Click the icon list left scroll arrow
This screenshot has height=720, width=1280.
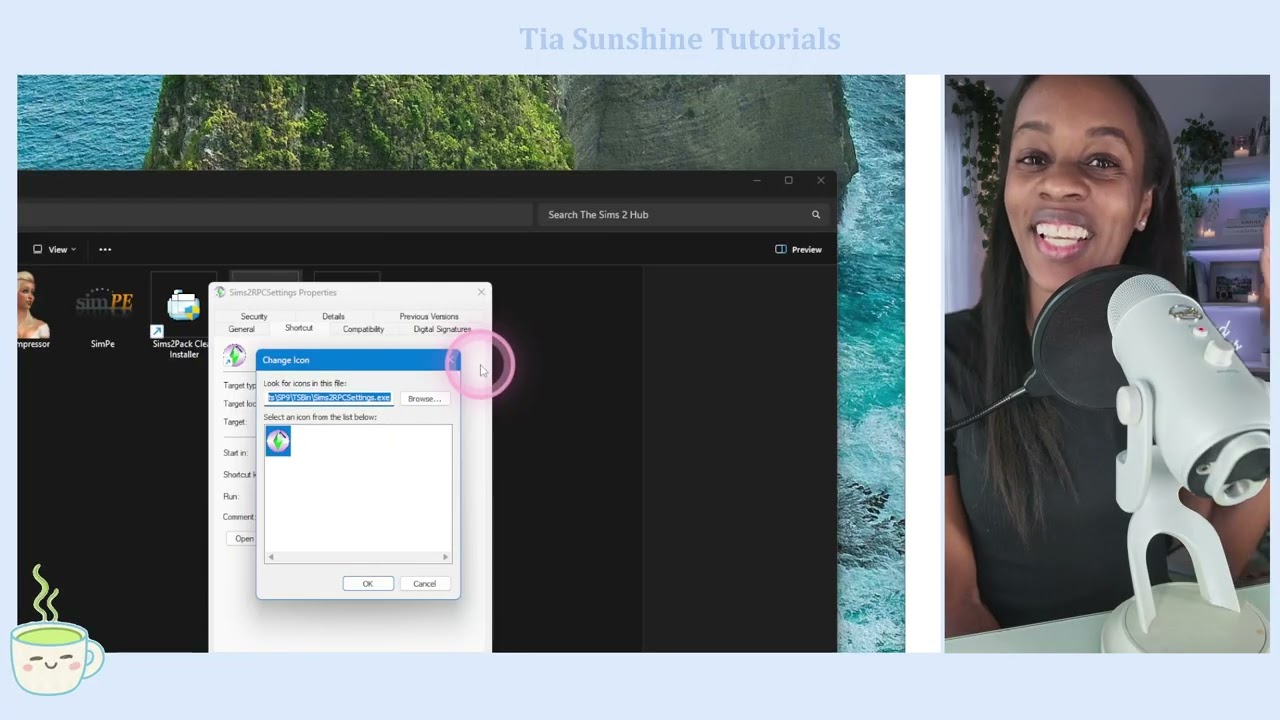click(x=270, y=557)
